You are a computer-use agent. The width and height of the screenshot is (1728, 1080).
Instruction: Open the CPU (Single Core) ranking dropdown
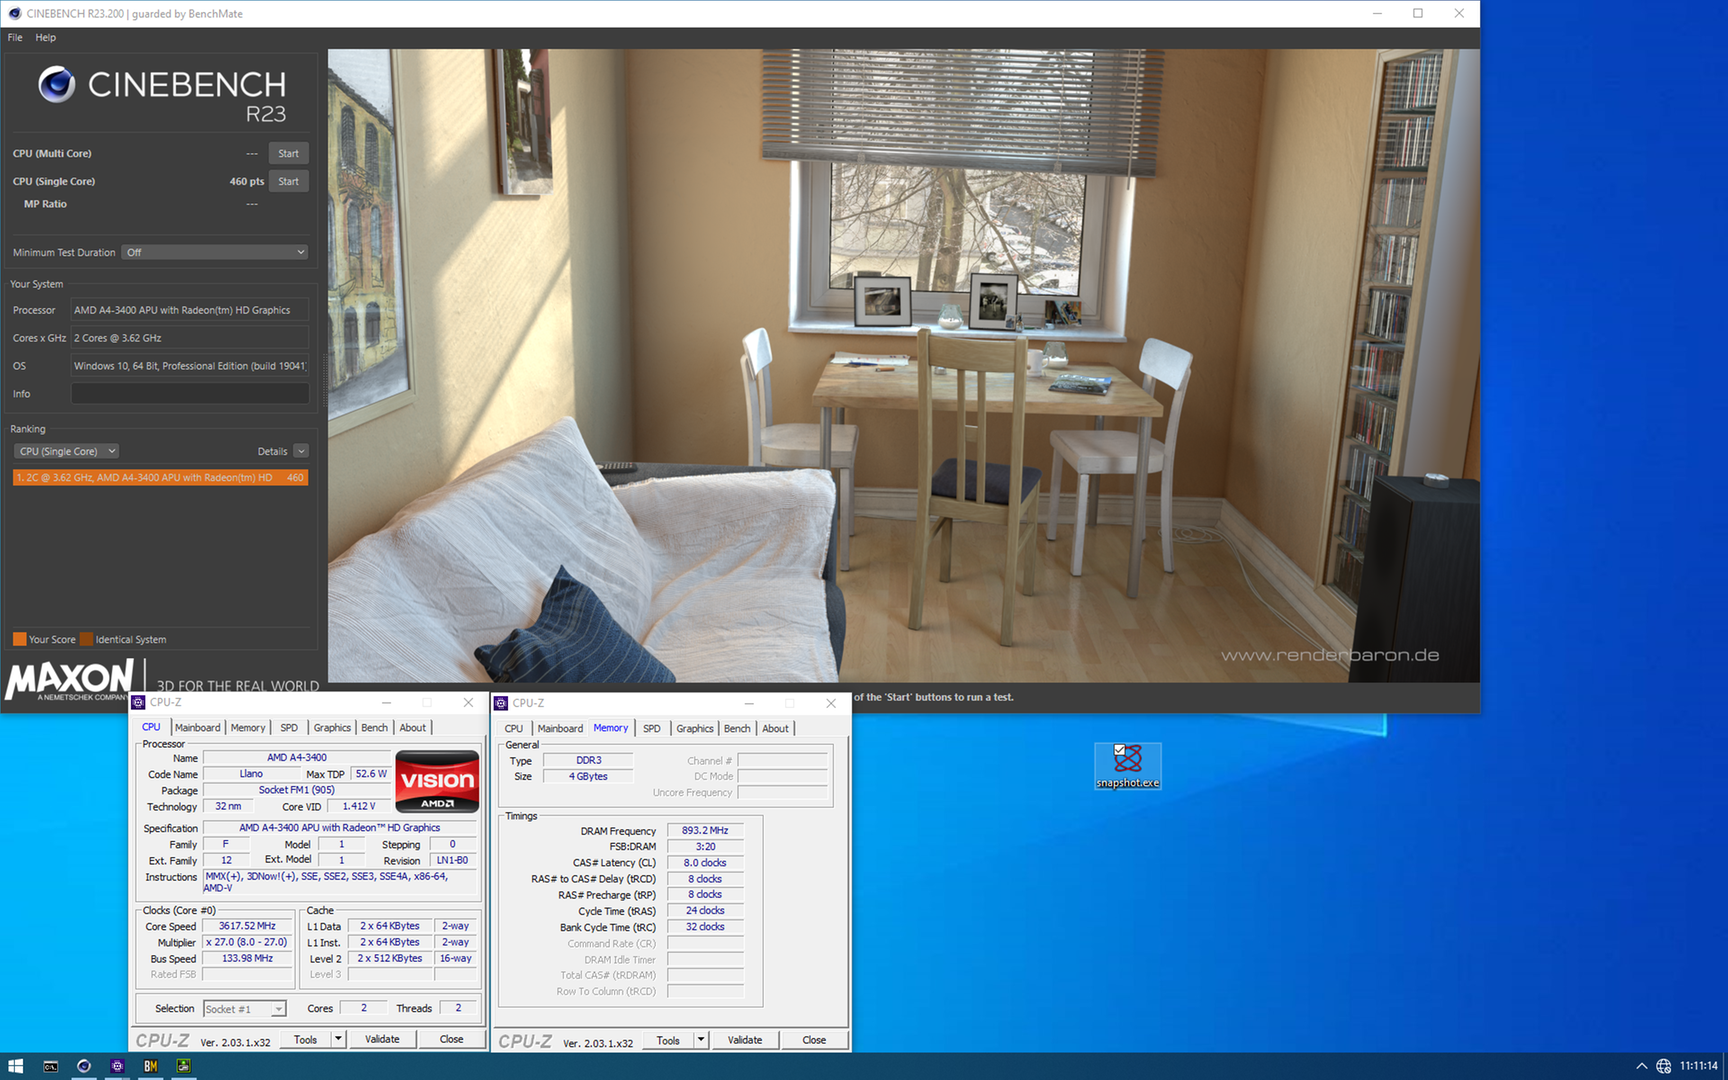tap(66, 451)
